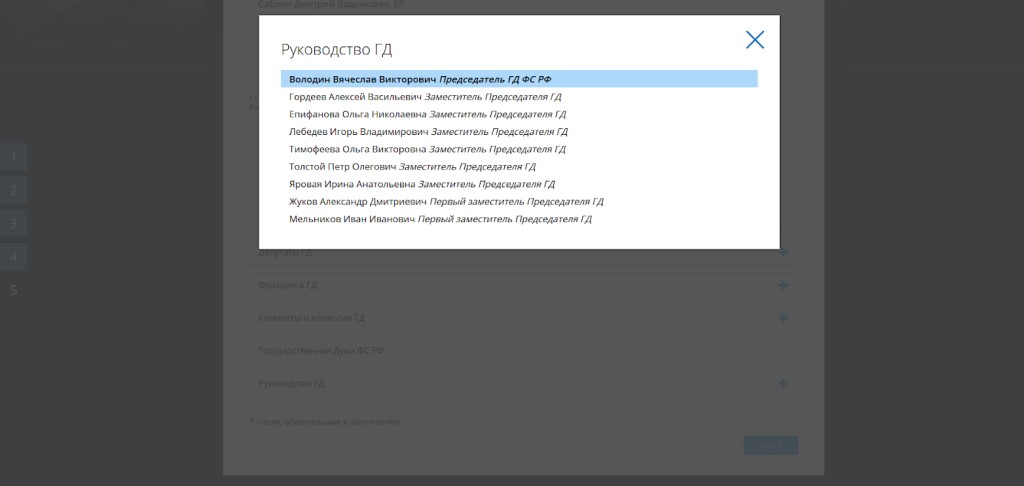This screenshot has height=486, width=1024.
Task: Expand Фракции в ГД plus icon
Action: (x=783, y=285)
